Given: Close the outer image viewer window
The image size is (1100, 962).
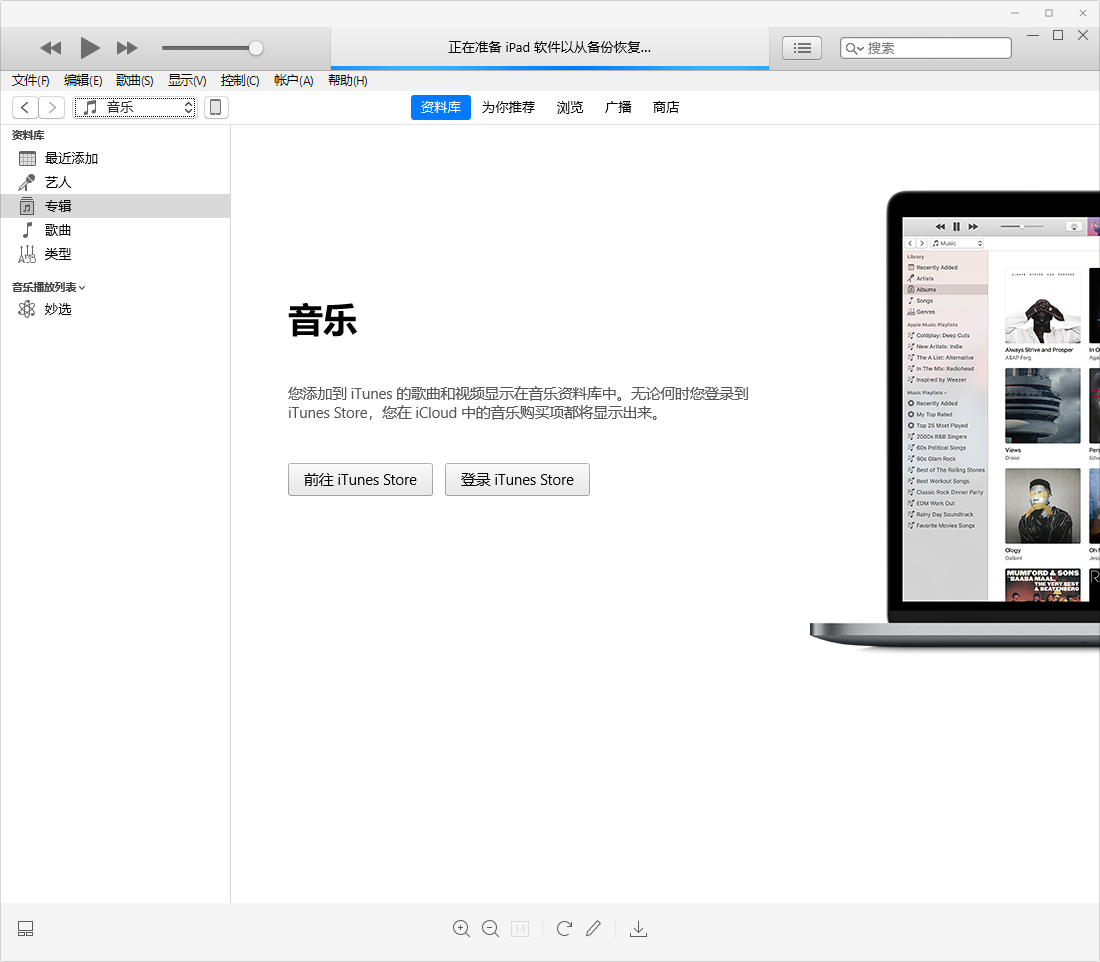Looking at the screenshot, I should tap(1082, 13).
